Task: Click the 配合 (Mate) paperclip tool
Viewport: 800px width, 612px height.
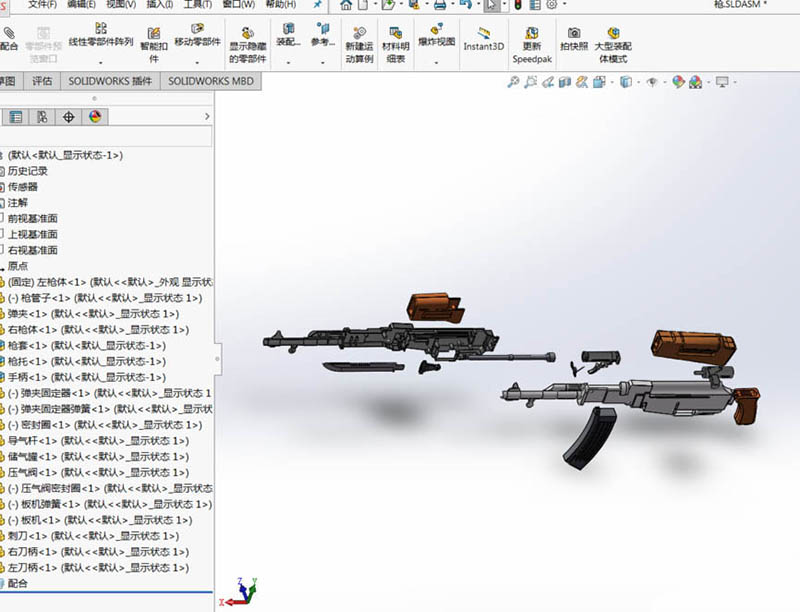Action: (x=8, y=39)
